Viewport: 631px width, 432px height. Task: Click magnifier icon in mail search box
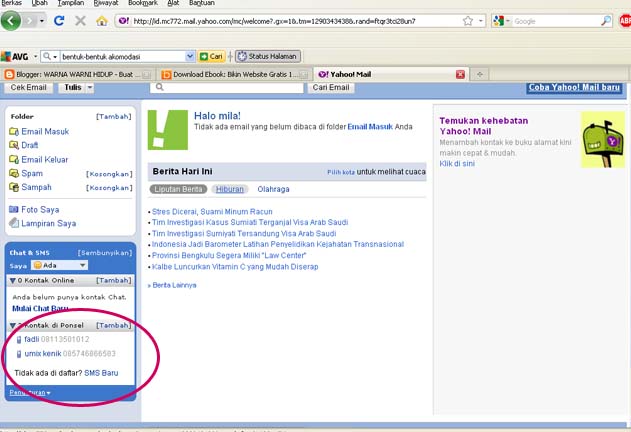[160, 87]
